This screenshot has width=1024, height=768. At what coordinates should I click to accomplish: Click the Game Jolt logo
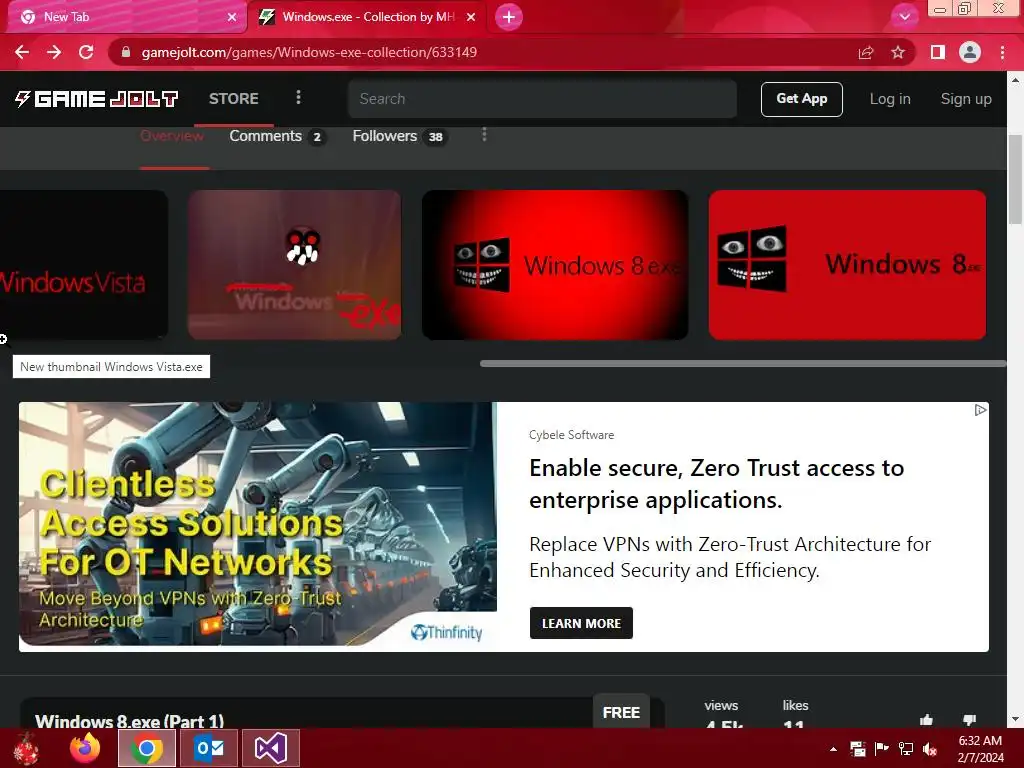[x=97, y=99]
